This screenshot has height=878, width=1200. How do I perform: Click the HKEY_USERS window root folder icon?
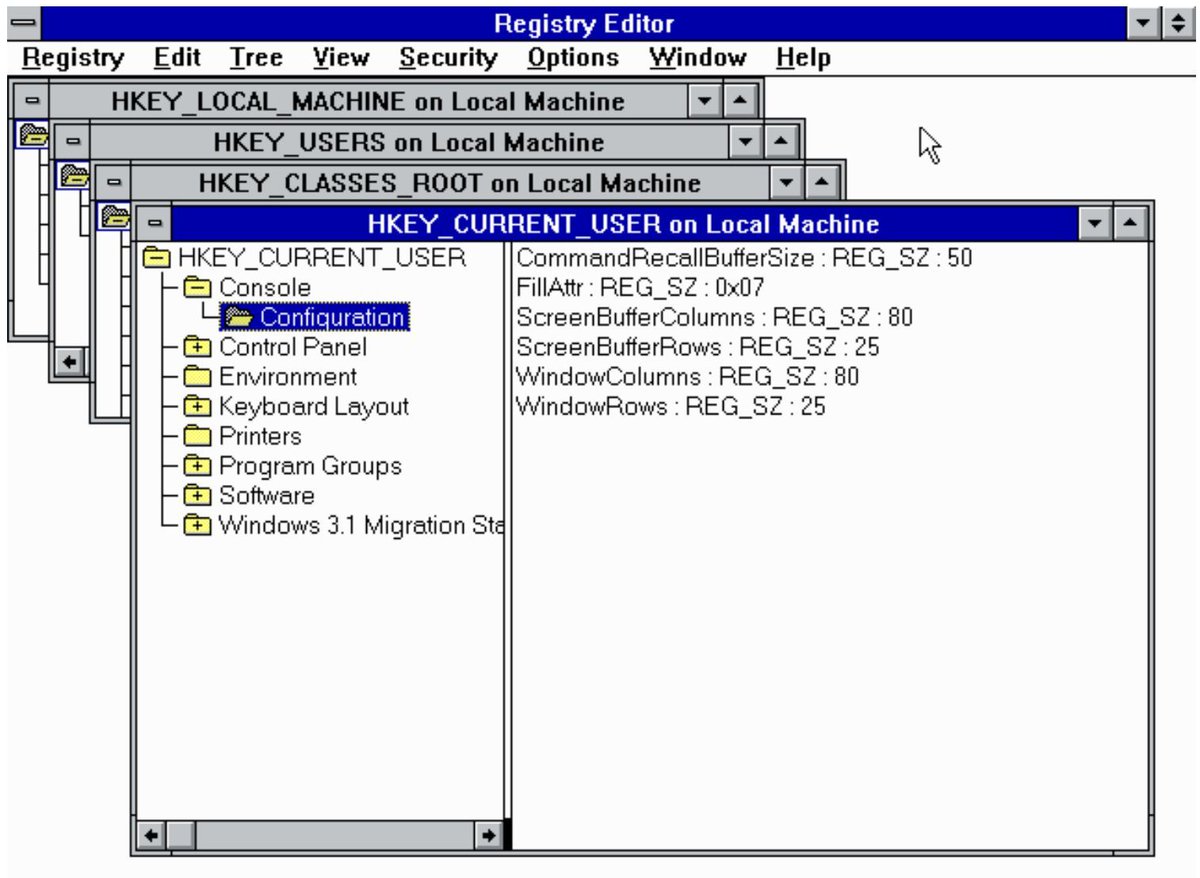(73, 176)
